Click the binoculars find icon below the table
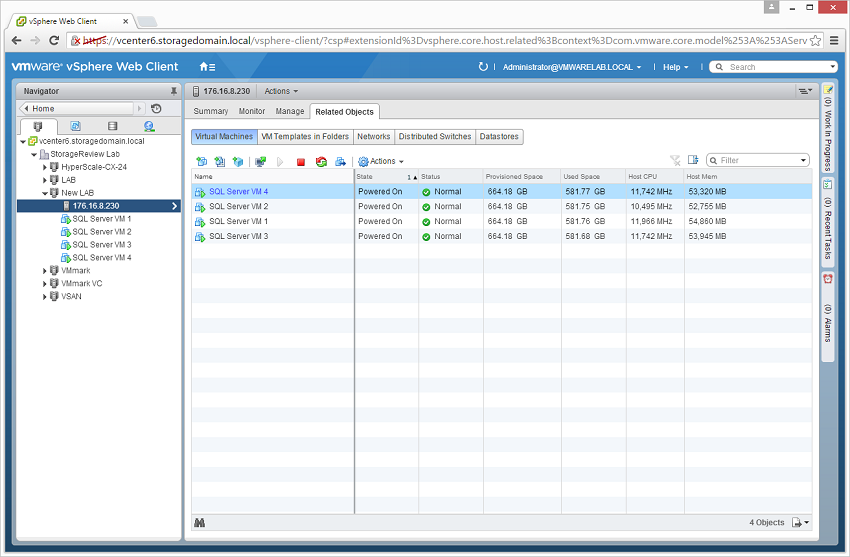The height and width of the screenshot is (557, 850). click(x=199, y=523)
